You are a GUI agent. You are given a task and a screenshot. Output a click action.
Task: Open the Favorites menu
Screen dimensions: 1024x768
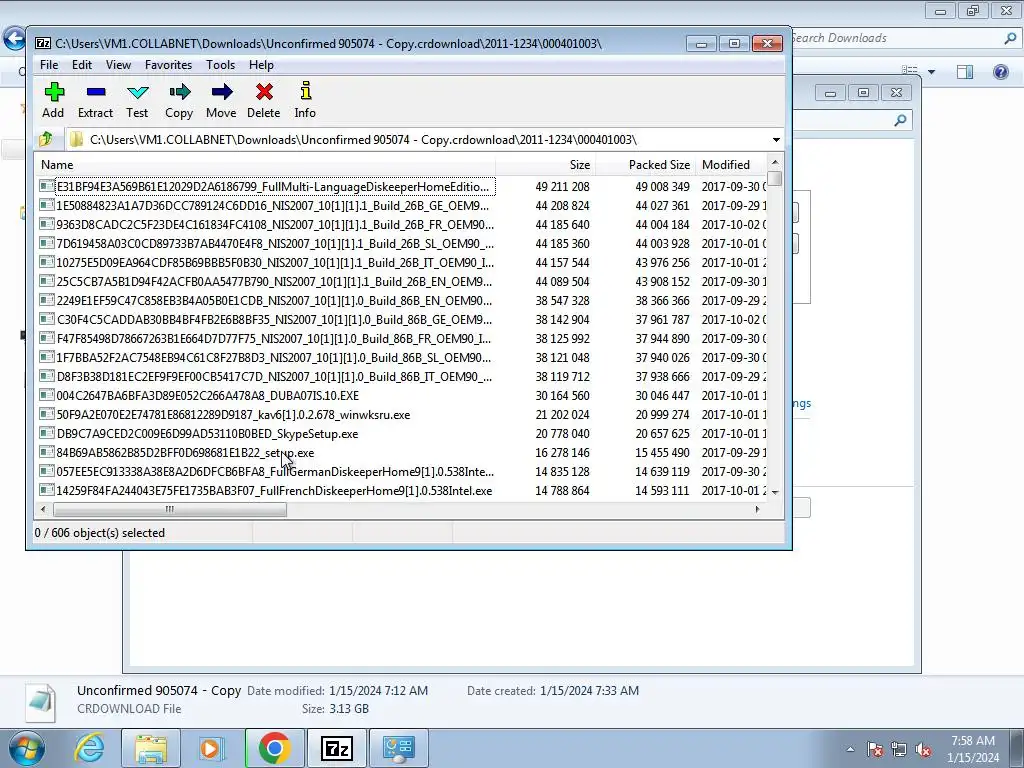pos(168,65)
